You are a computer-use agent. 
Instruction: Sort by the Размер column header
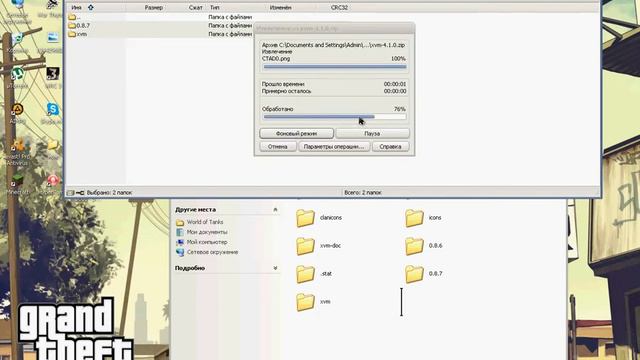pyautogui.click(x=153, y=8)
